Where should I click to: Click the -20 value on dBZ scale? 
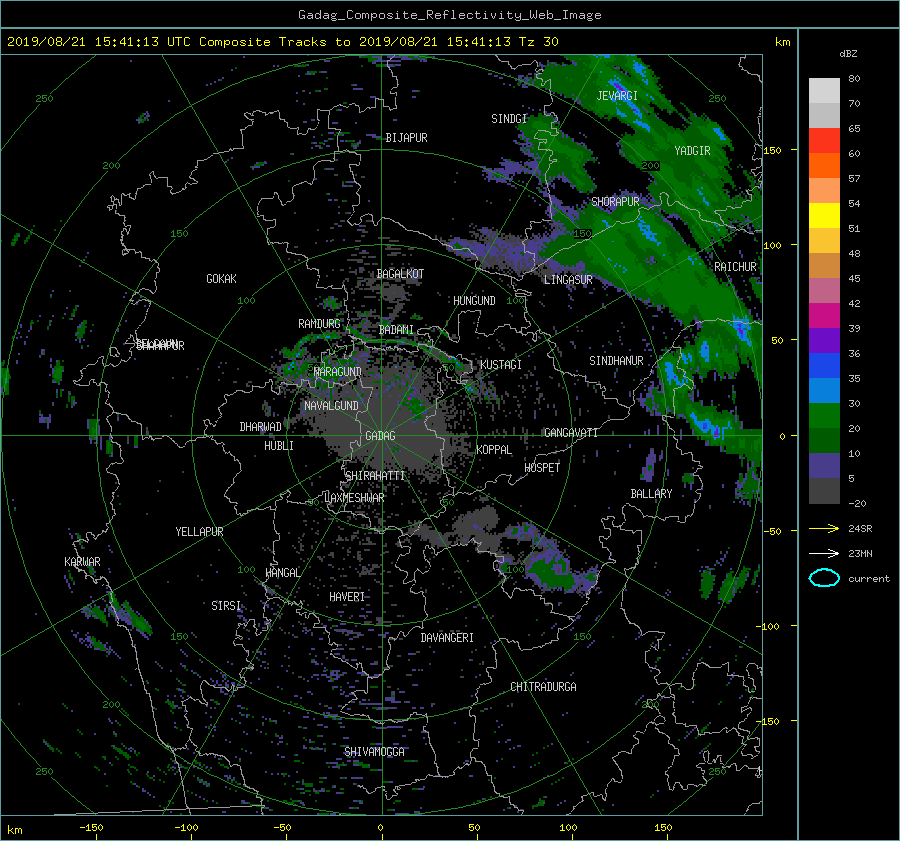coord(857,503)
